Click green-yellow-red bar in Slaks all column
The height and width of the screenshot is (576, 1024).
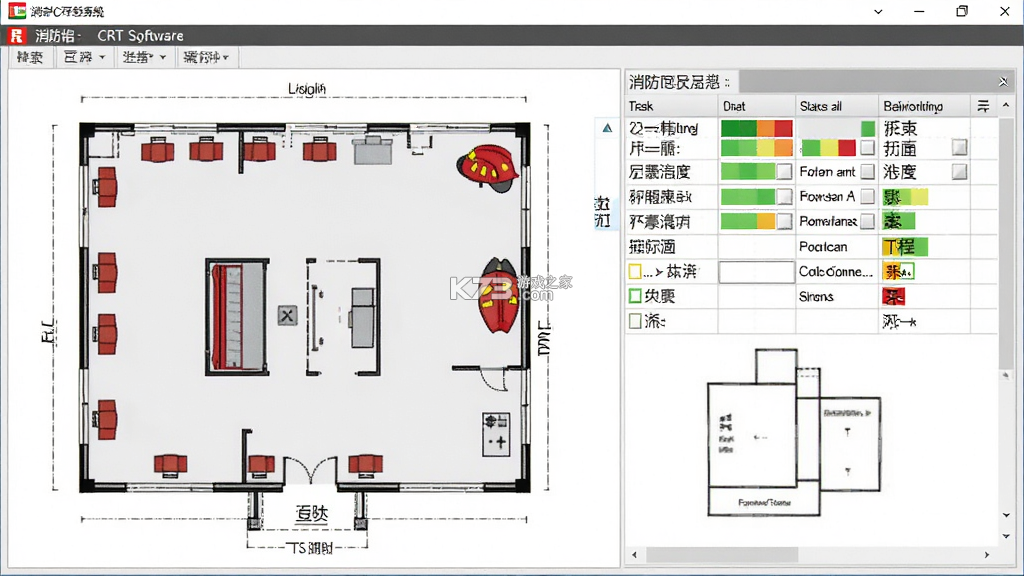coord(828,148)
